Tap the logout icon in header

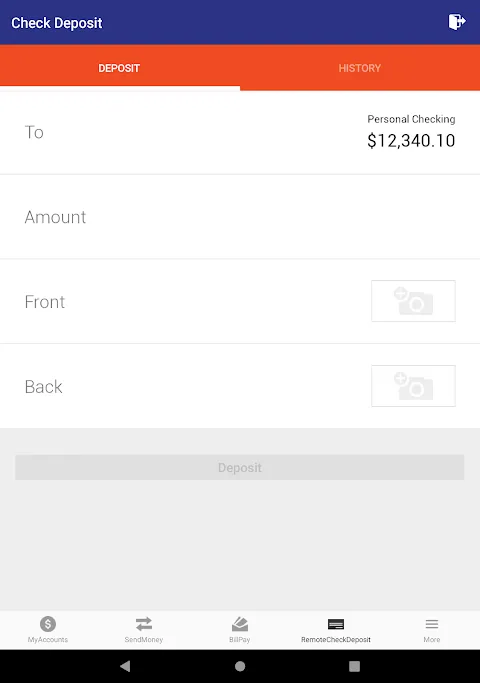pos(457,22)
